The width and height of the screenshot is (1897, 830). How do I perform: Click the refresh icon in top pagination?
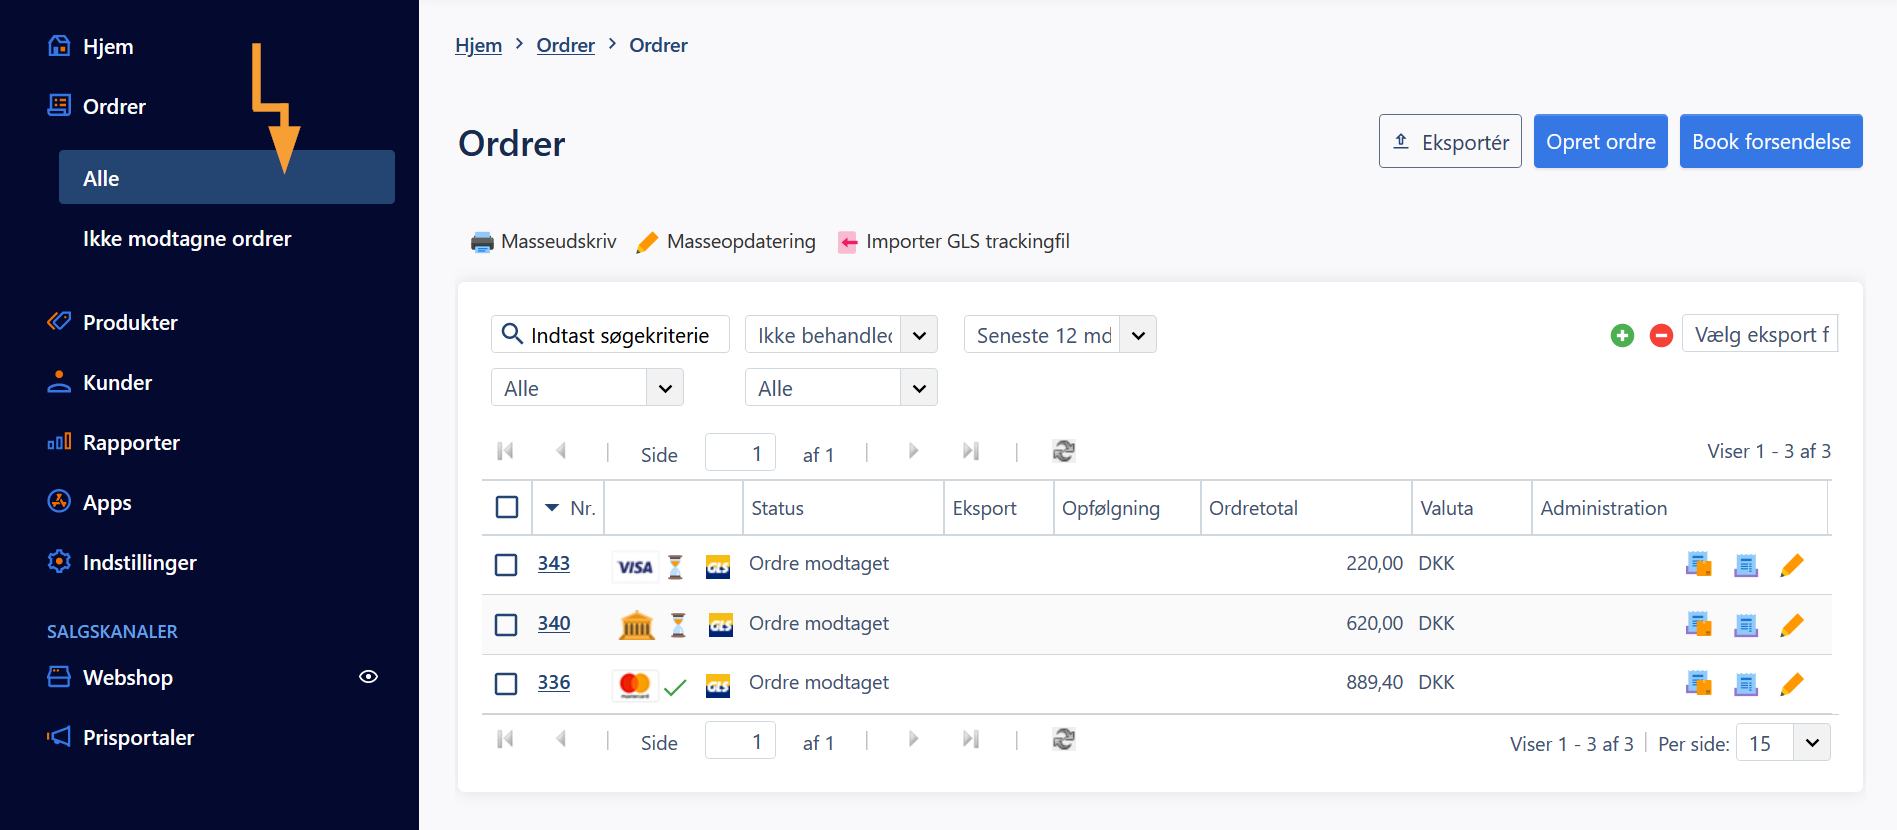coord(1063,451)
